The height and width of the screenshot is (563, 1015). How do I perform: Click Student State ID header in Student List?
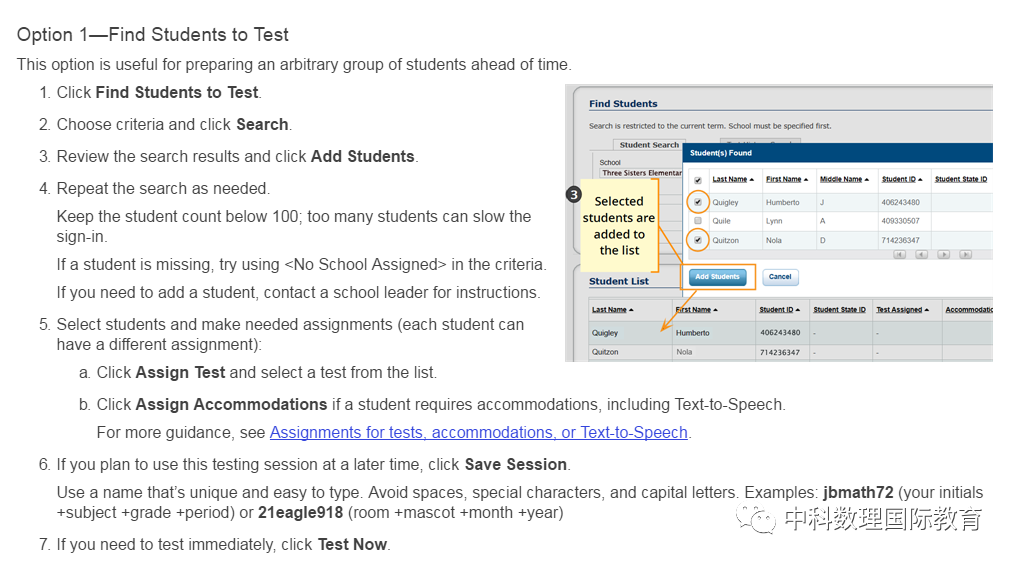tap(839, 310)
